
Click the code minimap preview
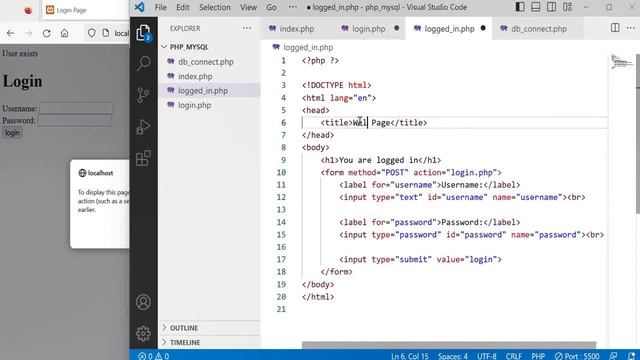(x=621, y=62)
